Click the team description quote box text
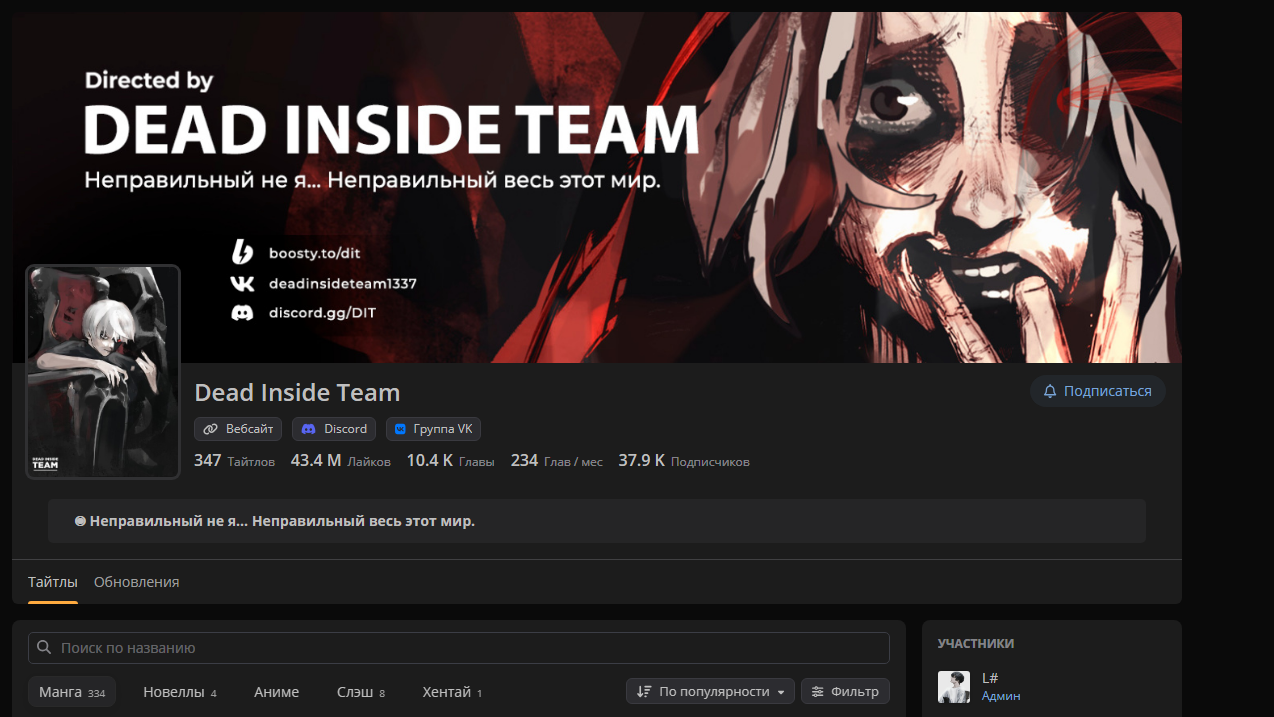The width and height of the screenshot is (1274, 717). click(275, 521)
